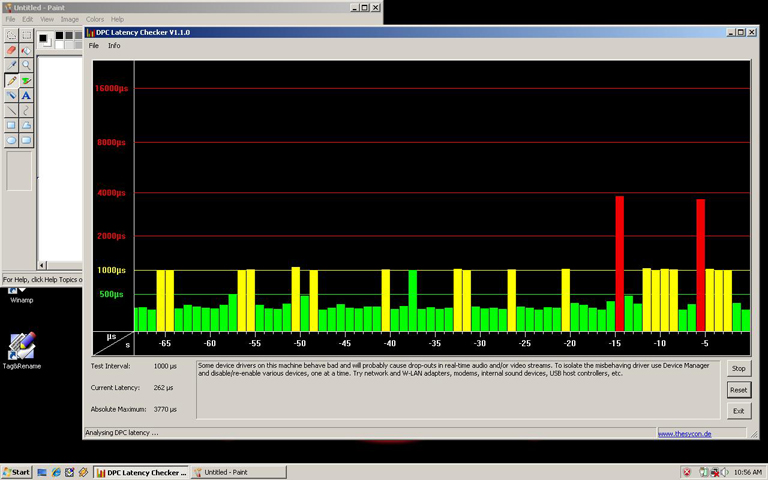Activate the Magnifier tool in Paint
The image size is (768, 480).
pyautogui.click(x=26, y=65)
